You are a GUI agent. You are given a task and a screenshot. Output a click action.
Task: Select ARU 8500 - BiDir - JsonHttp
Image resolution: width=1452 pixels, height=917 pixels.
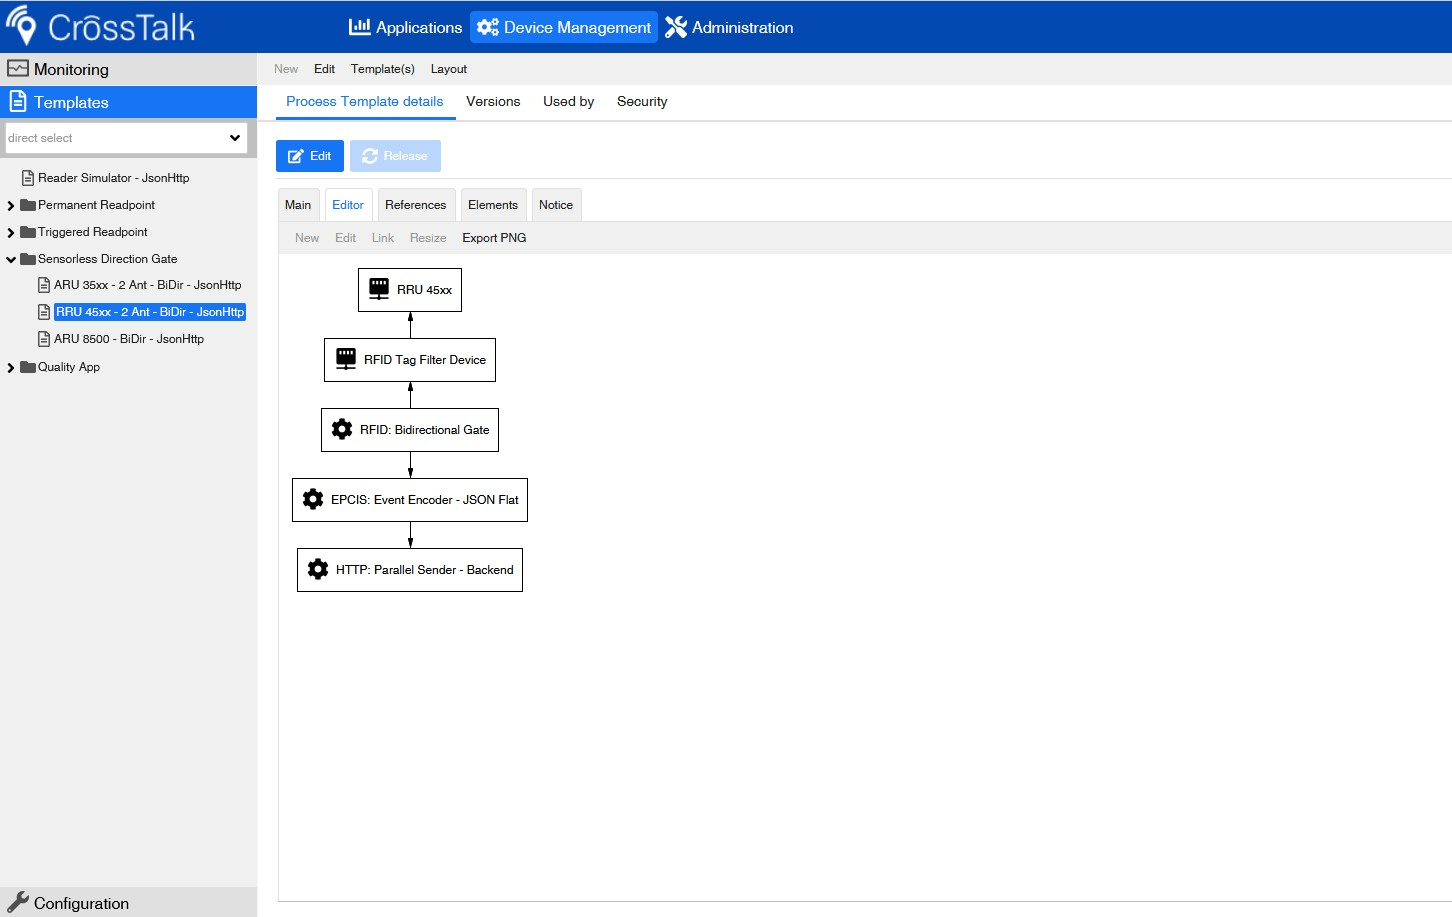coord(129,339)
